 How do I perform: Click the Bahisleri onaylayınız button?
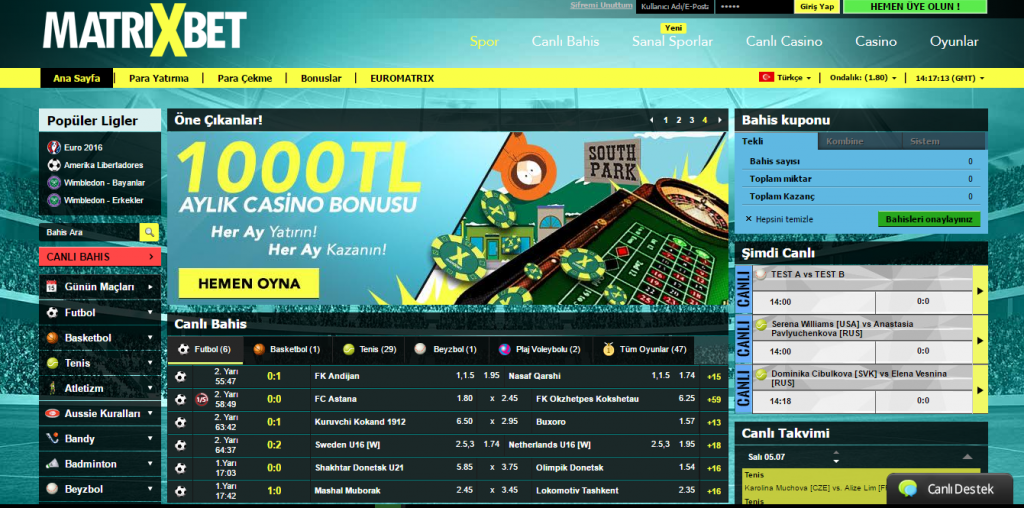coord(929,219)
